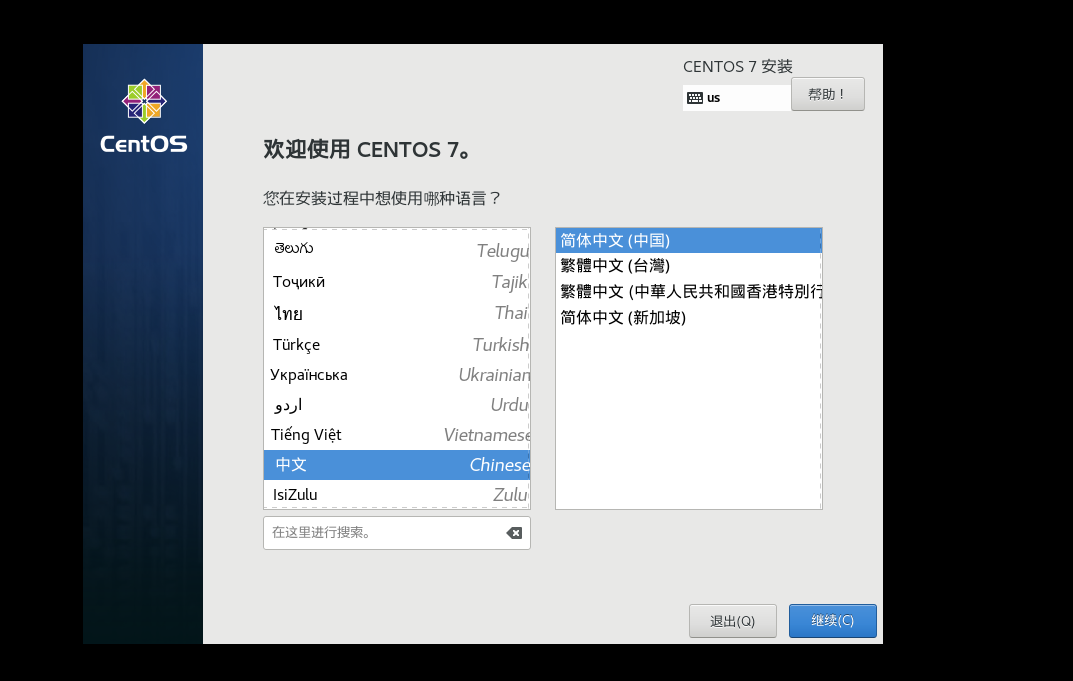Viewport: 1073px width, 681px height.
Task: Select Telugu in the language list
Action: (x=397, y=250)
